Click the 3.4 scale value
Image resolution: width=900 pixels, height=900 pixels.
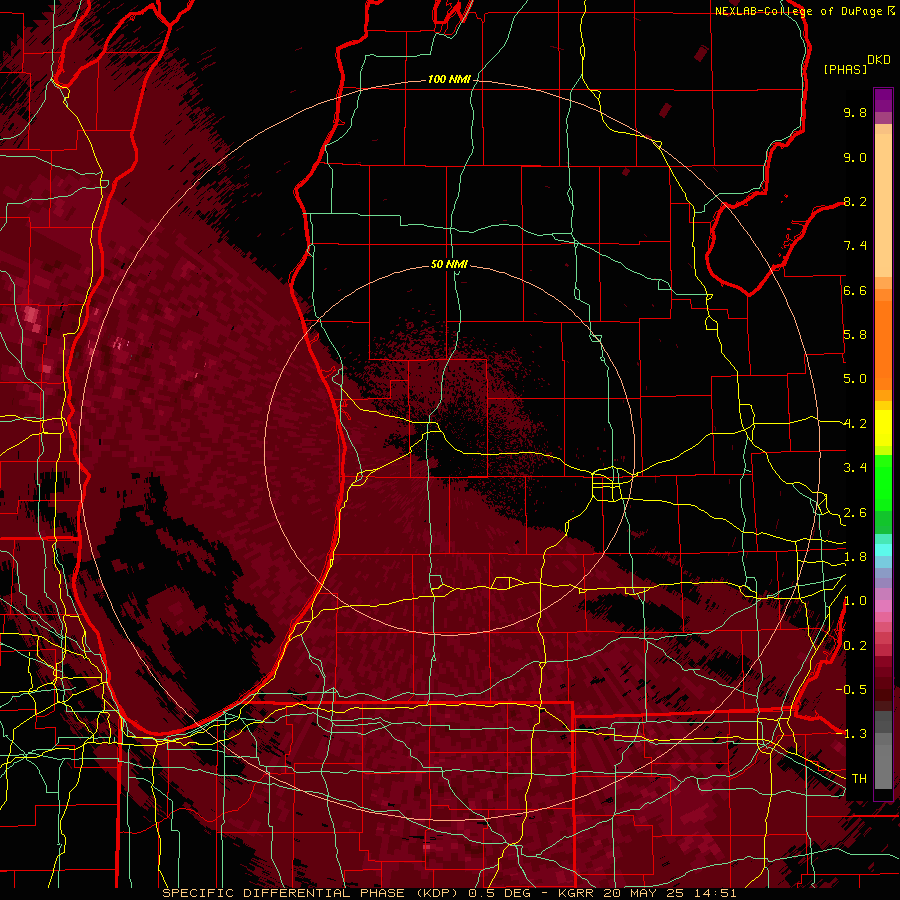click(855, 468)
